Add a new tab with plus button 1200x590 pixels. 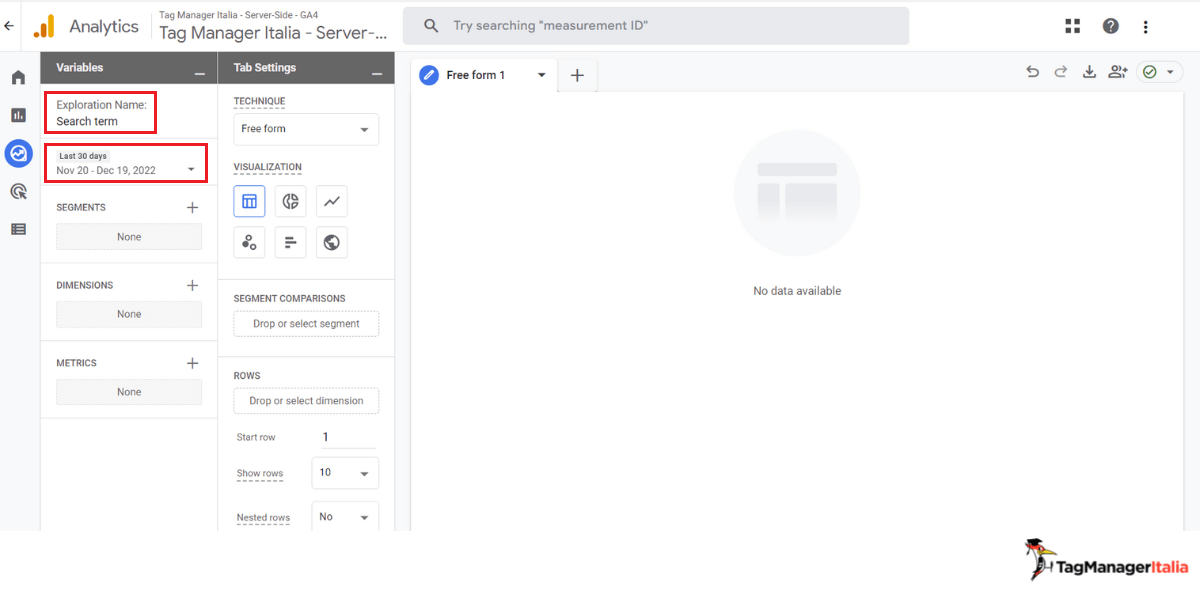tap(577, 75)
